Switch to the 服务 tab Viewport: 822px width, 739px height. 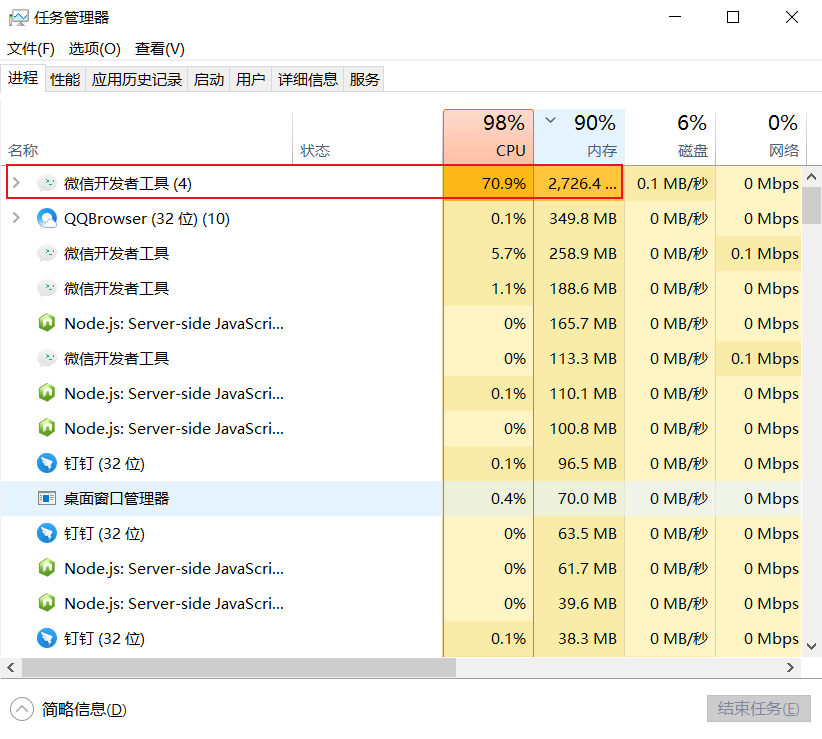[x=364, y=80]
